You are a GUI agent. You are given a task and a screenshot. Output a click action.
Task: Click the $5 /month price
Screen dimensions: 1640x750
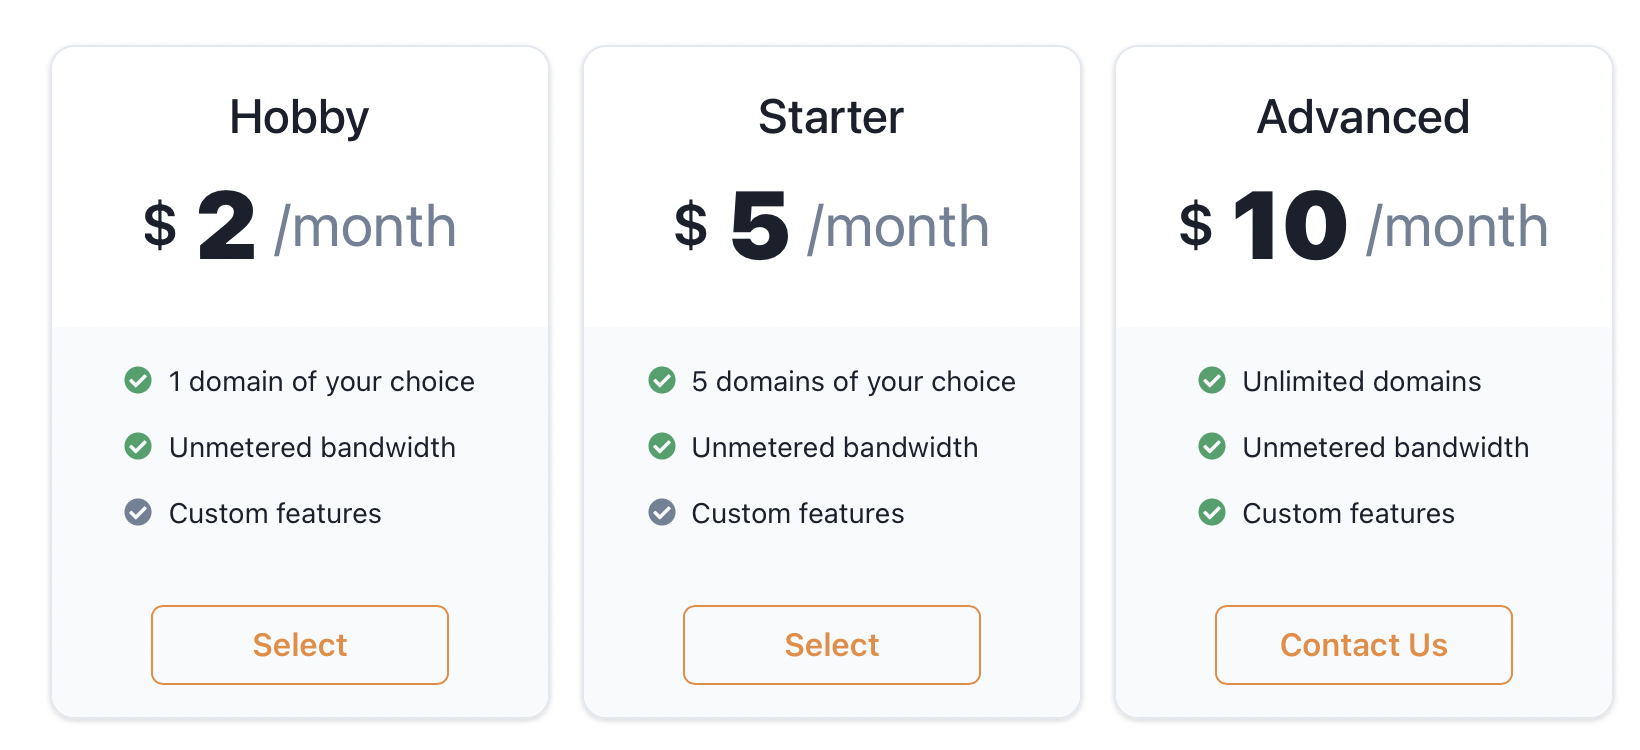pyautogui.click(x=832, y=227)
